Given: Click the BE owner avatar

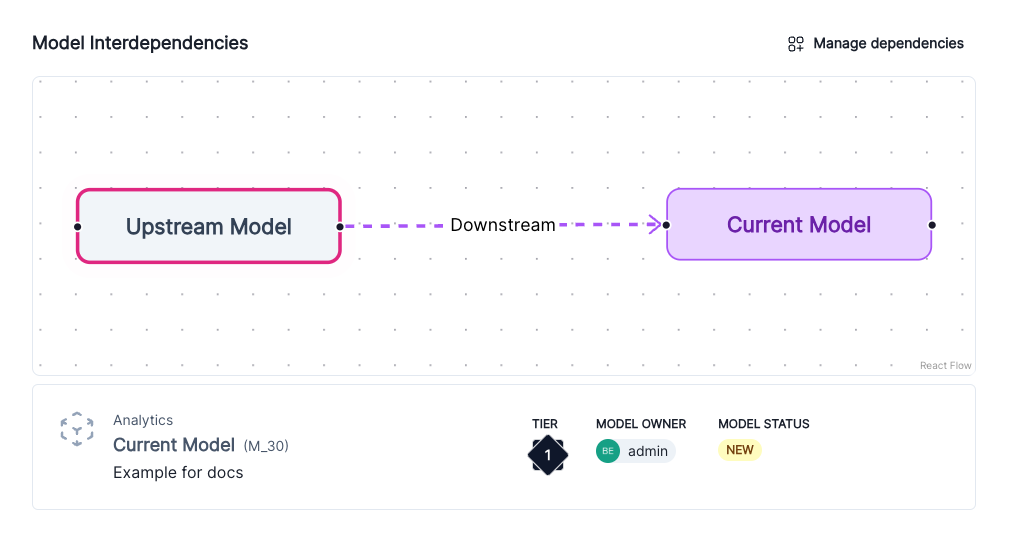Looking at the screenshot, I should click(x=608, y=451).
